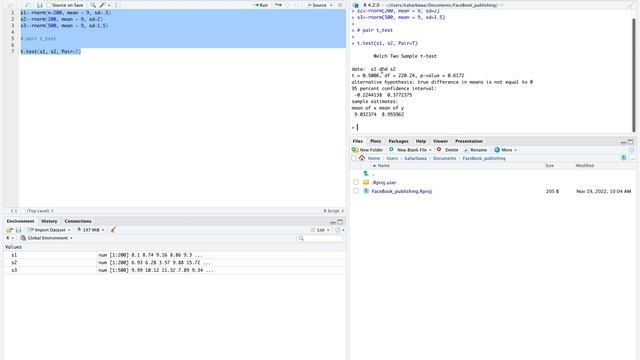The height and width of the screenshot is (360, 640).
Task: Minimize the Environment pane
Action: [x=333, y=222]
